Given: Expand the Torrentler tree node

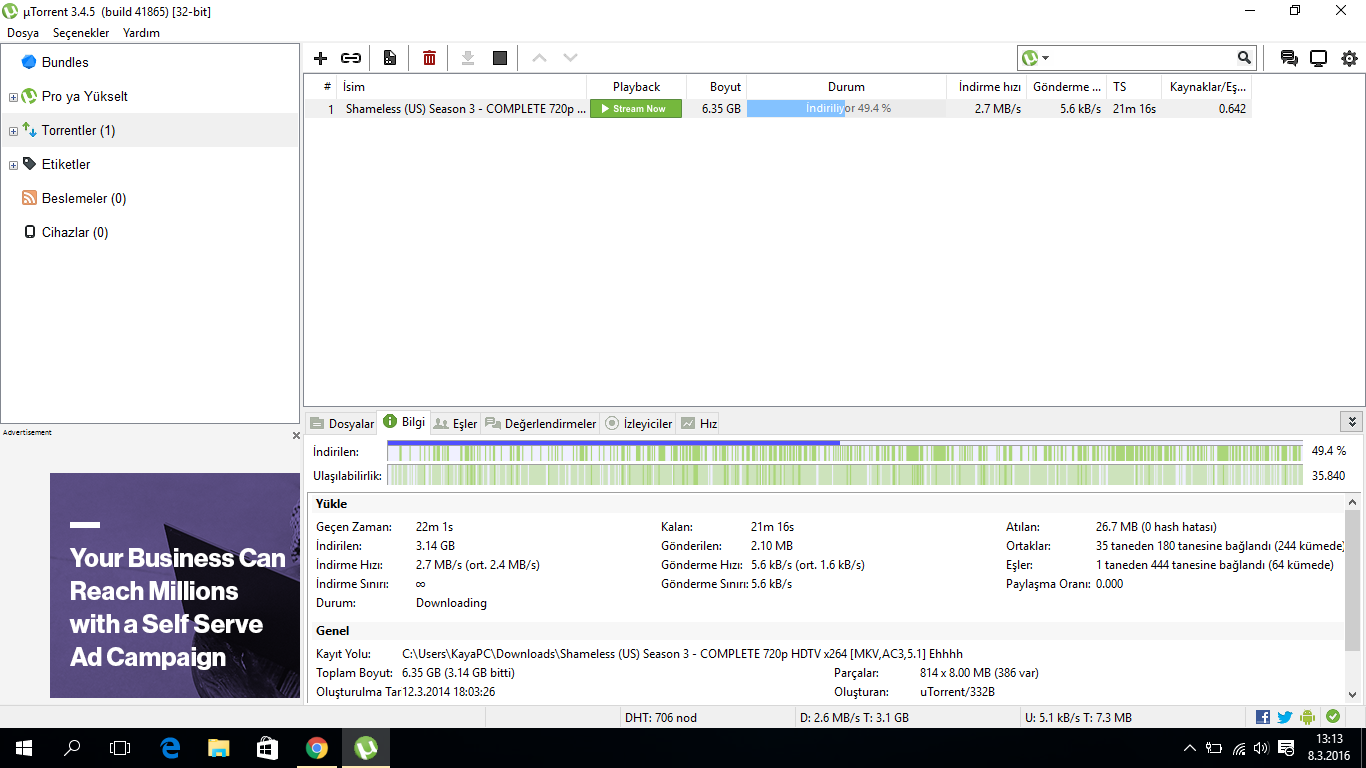Looking at the screenshot, I should point(13,131).
